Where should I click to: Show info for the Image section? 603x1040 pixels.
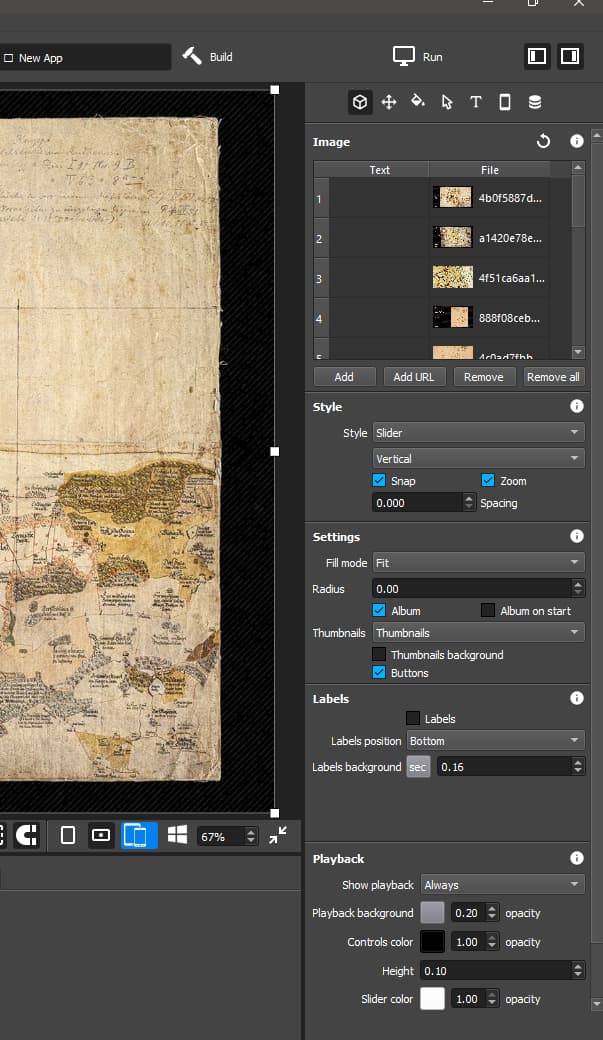click(x=576, y=141)
